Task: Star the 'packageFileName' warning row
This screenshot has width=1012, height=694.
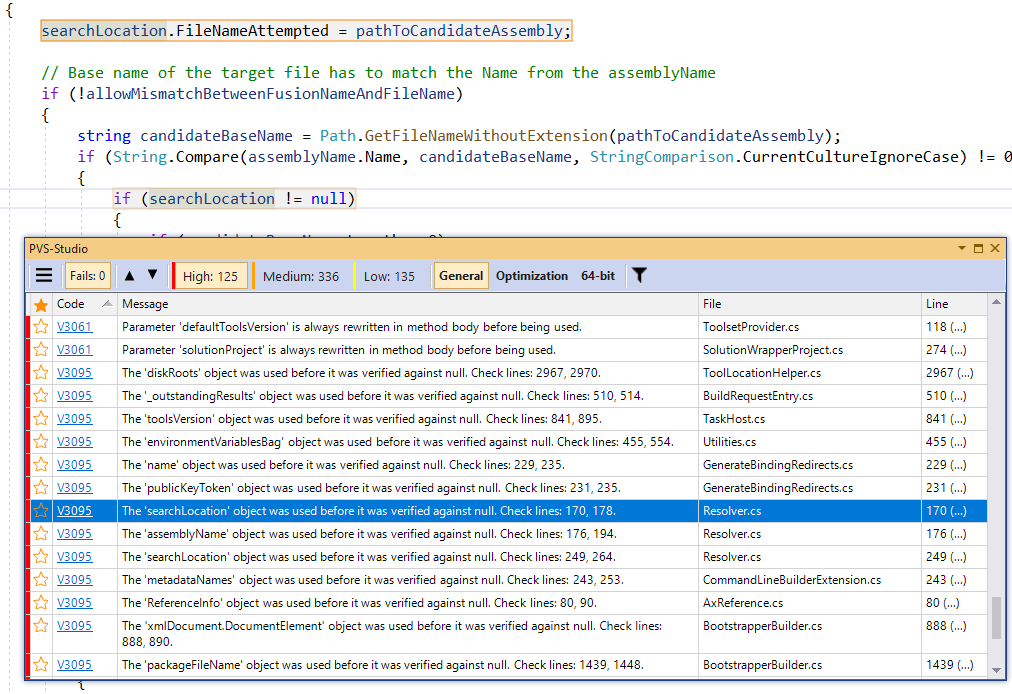Action: click(41, 664)
